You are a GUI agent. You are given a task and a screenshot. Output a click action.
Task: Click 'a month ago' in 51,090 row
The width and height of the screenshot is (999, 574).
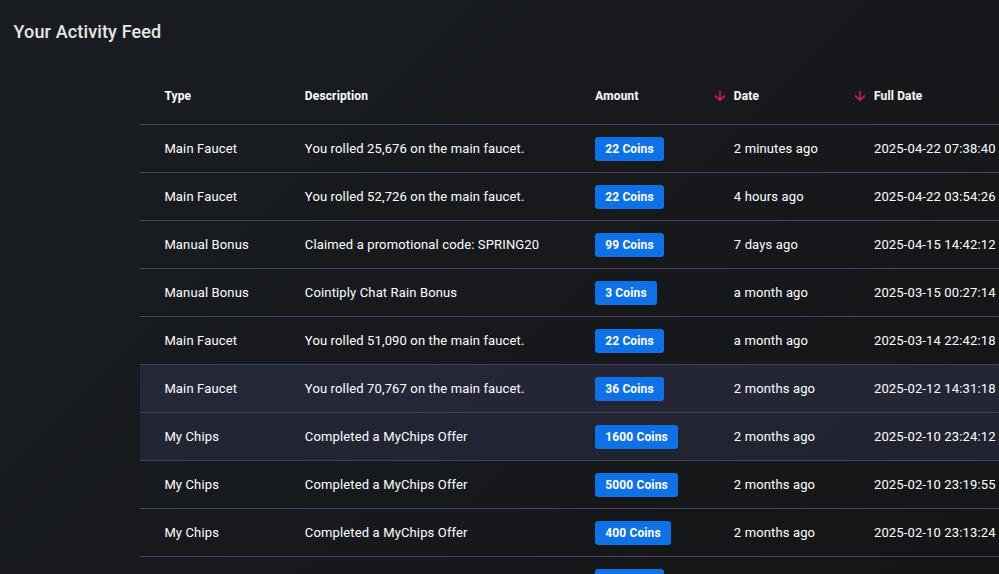pyautogui.click(x=770, y=341)
